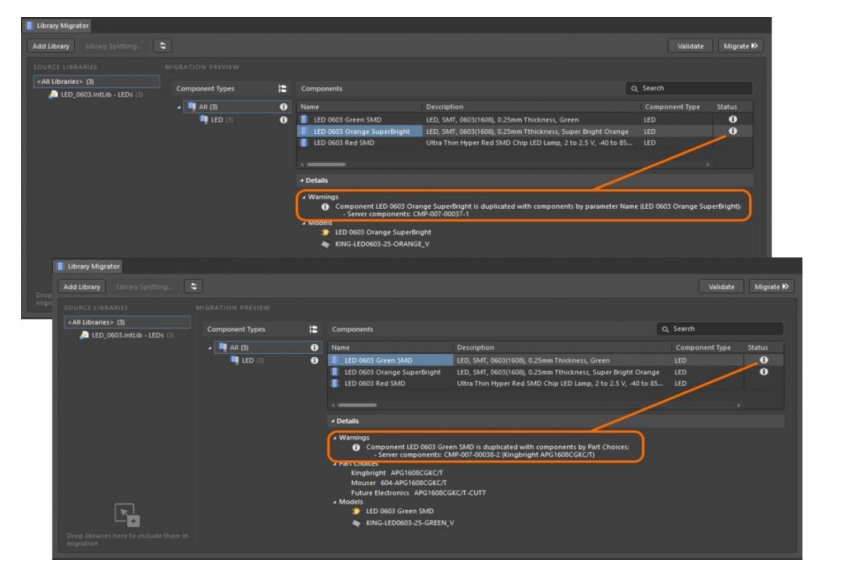Click Migrate in the front window
Image resolution: width=857 pixels, height=579 pixels.
tap(771, 286)
